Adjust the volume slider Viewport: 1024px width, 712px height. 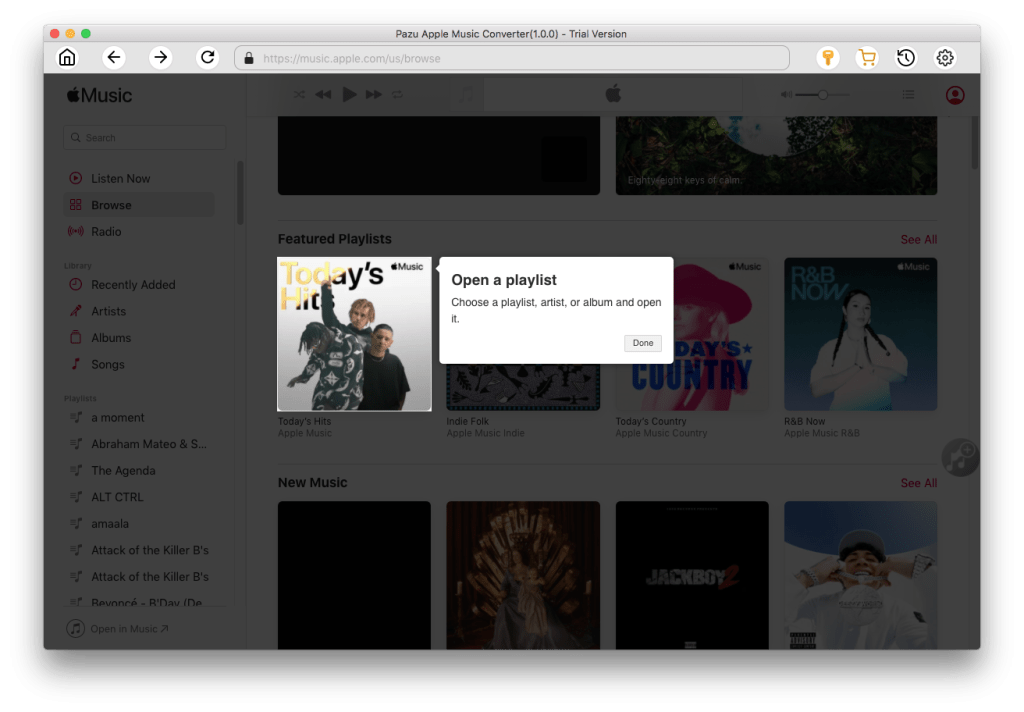pos(822,95)
